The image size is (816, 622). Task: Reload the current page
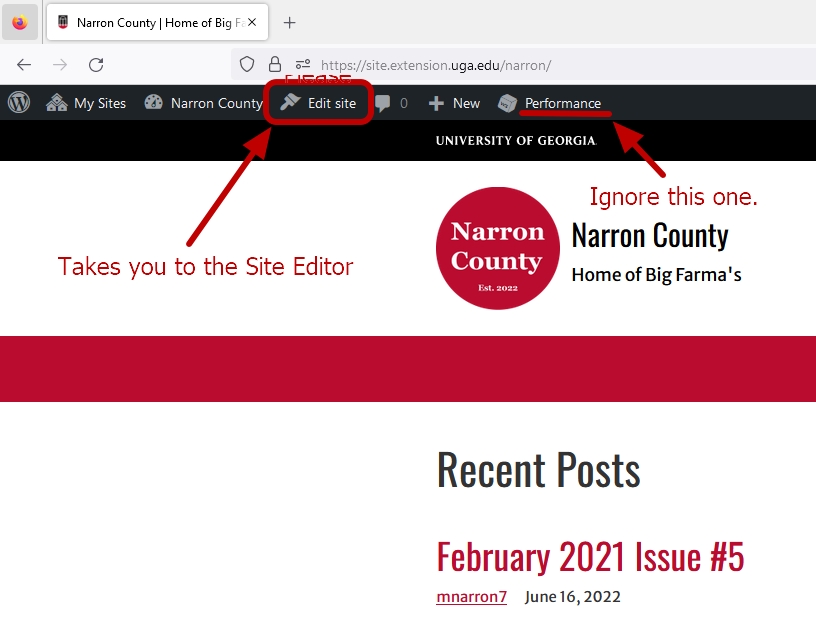click(x=96, y=65)
